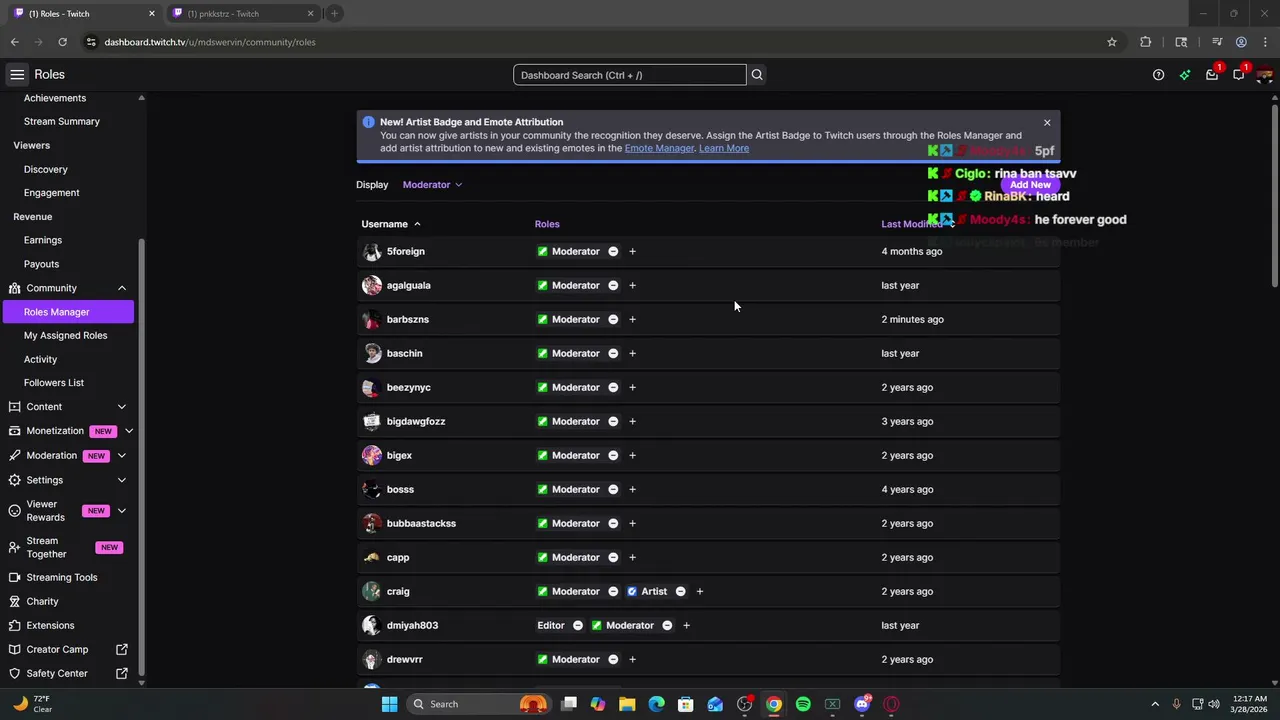Add a role to bigex

tap(632, 456)
